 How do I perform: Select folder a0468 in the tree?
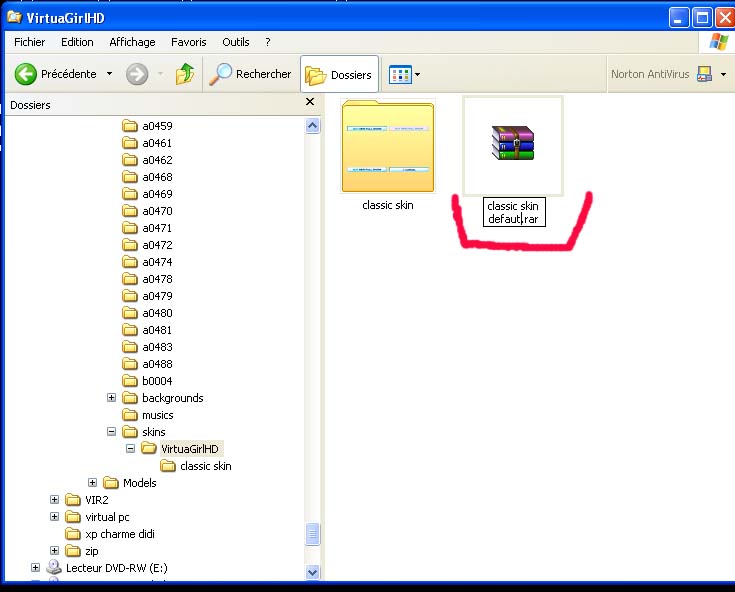coord(148,177)
